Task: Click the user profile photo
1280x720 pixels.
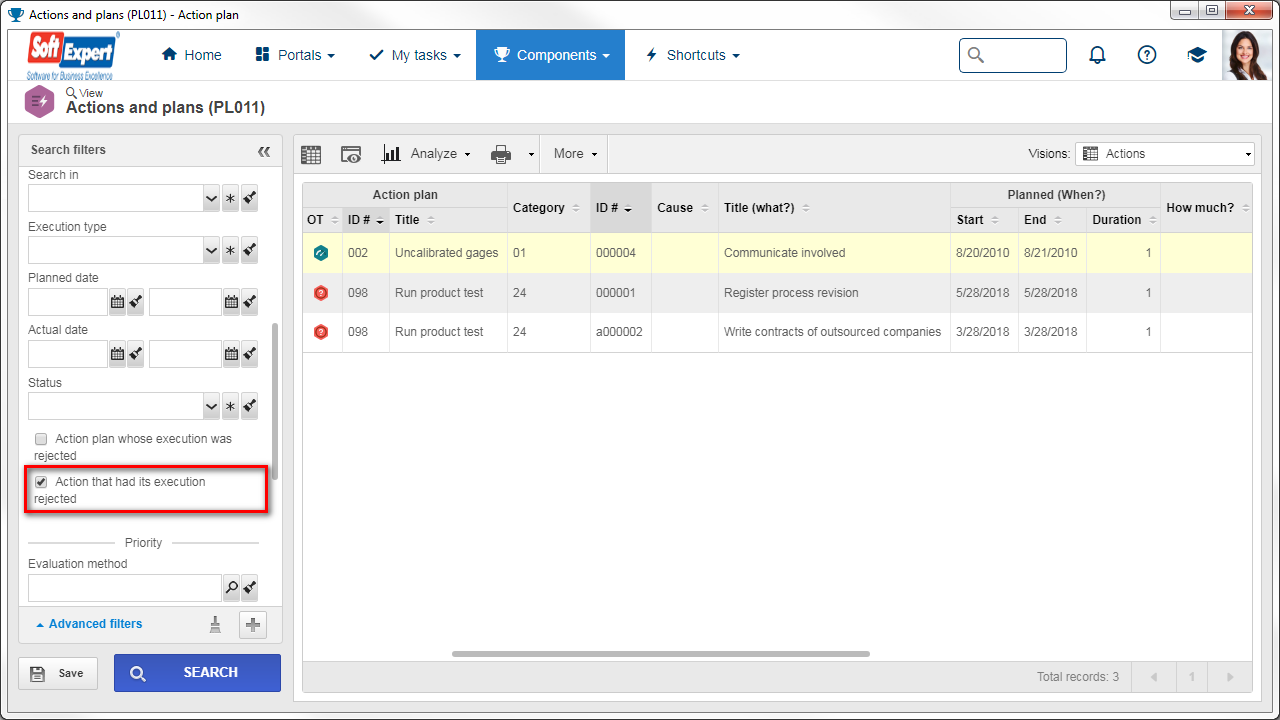Action: pos(1247,55)
